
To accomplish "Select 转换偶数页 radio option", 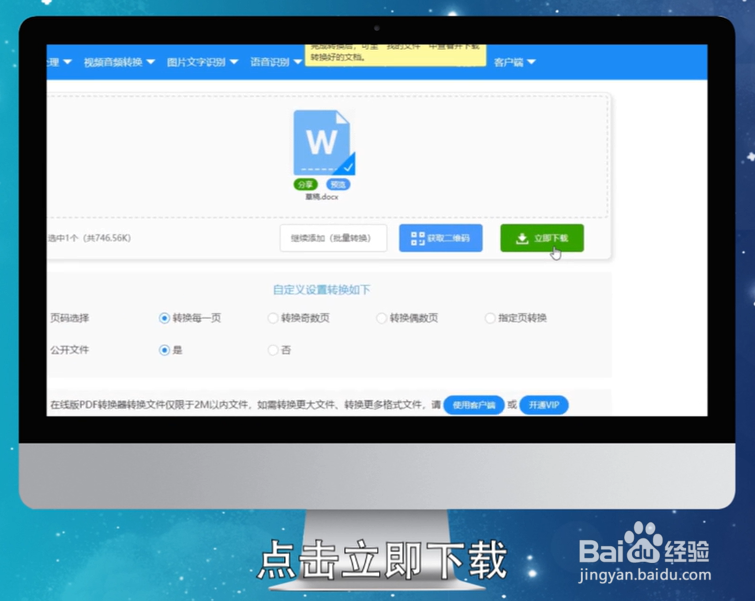I will coord(381,318).
